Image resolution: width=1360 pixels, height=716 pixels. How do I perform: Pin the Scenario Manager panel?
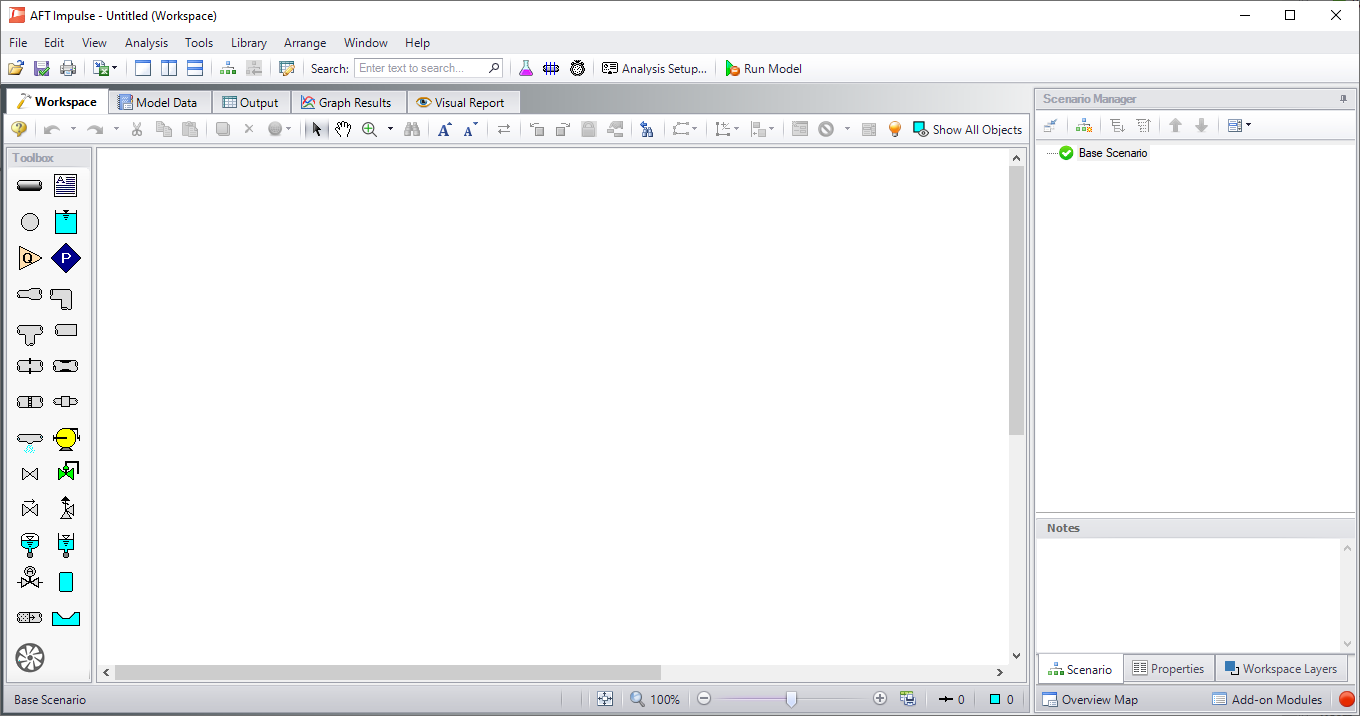coord(1343,99)
